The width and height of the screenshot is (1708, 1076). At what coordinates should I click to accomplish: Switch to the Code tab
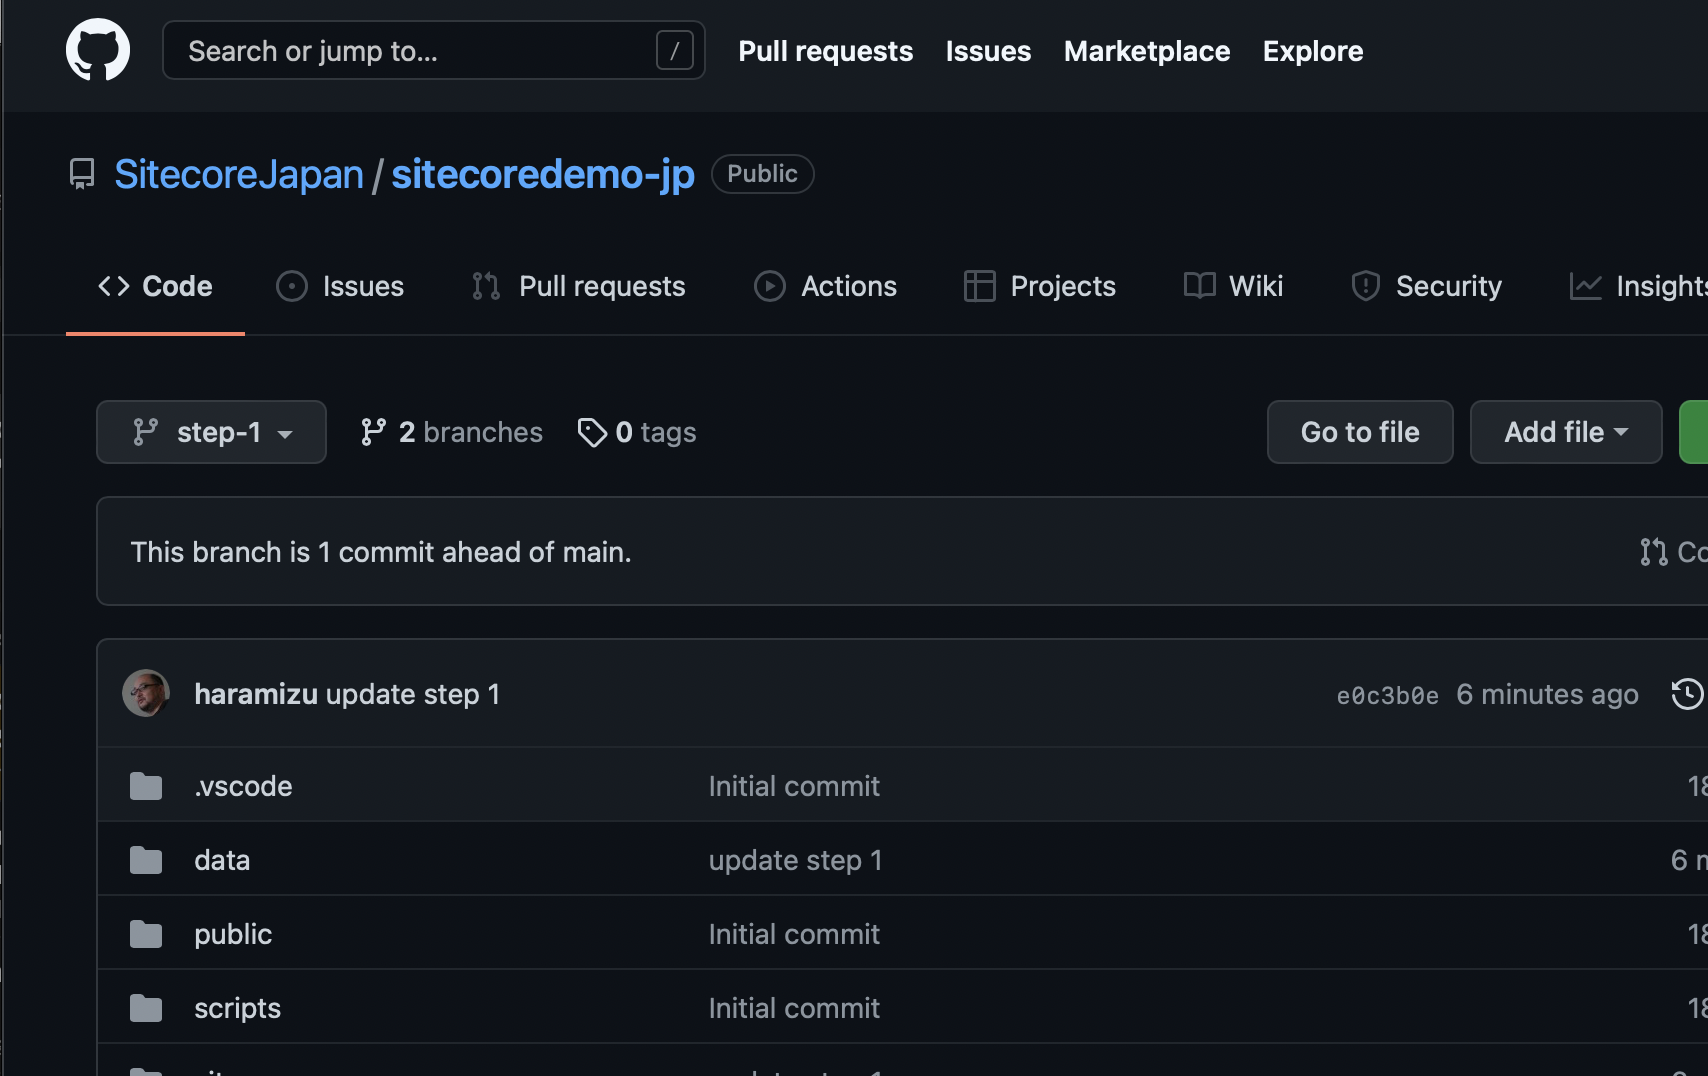(155, 286)
